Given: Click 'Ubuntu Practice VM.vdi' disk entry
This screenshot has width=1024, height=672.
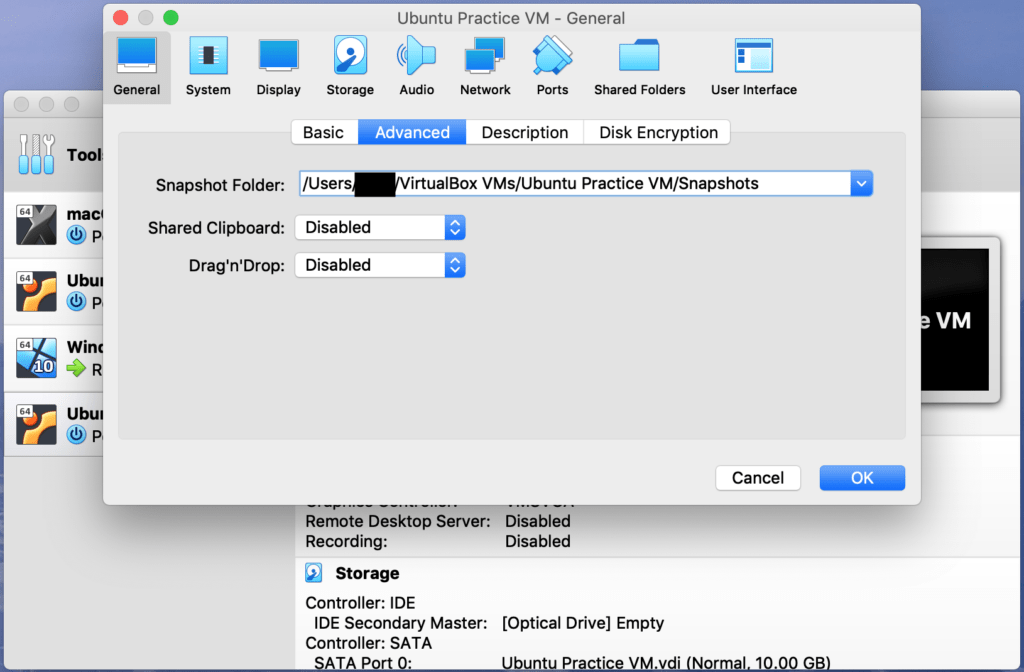Looking at the screenshot, I should tap(666, 663).
